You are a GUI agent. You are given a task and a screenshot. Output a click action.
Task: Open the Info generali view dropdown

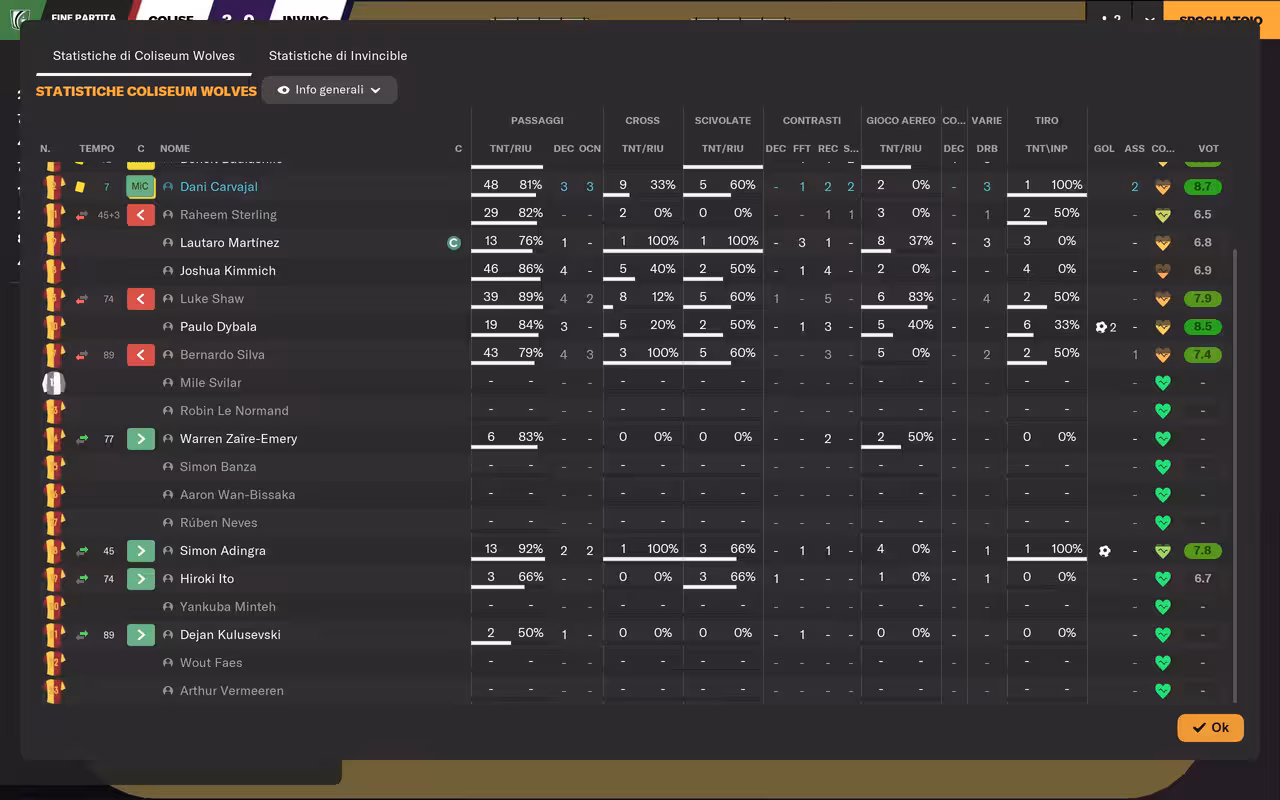pos(329,90)
